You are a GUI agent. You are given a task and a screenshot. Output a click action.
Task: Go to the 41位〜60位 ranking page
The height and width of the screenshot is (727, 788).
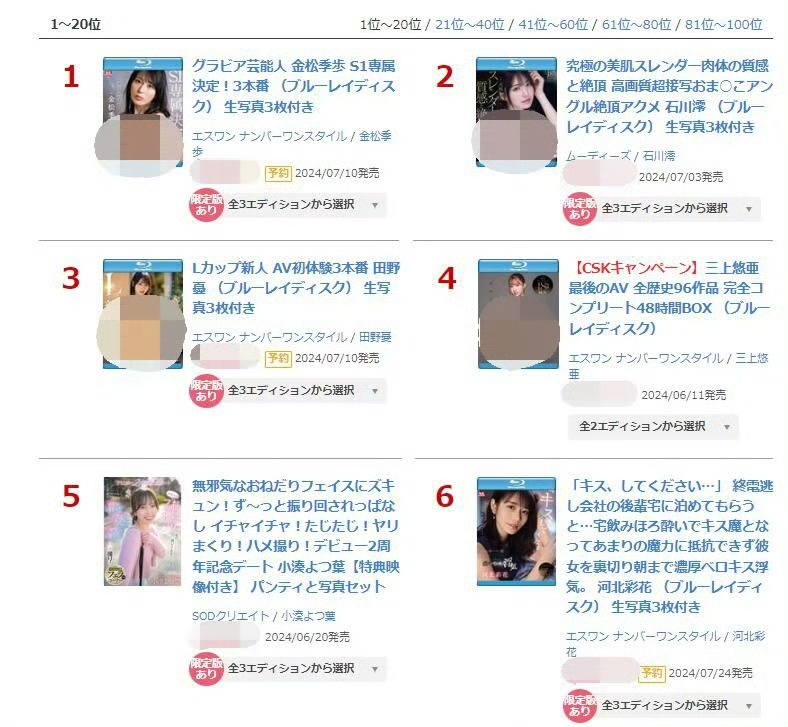(x=553, y=24)
